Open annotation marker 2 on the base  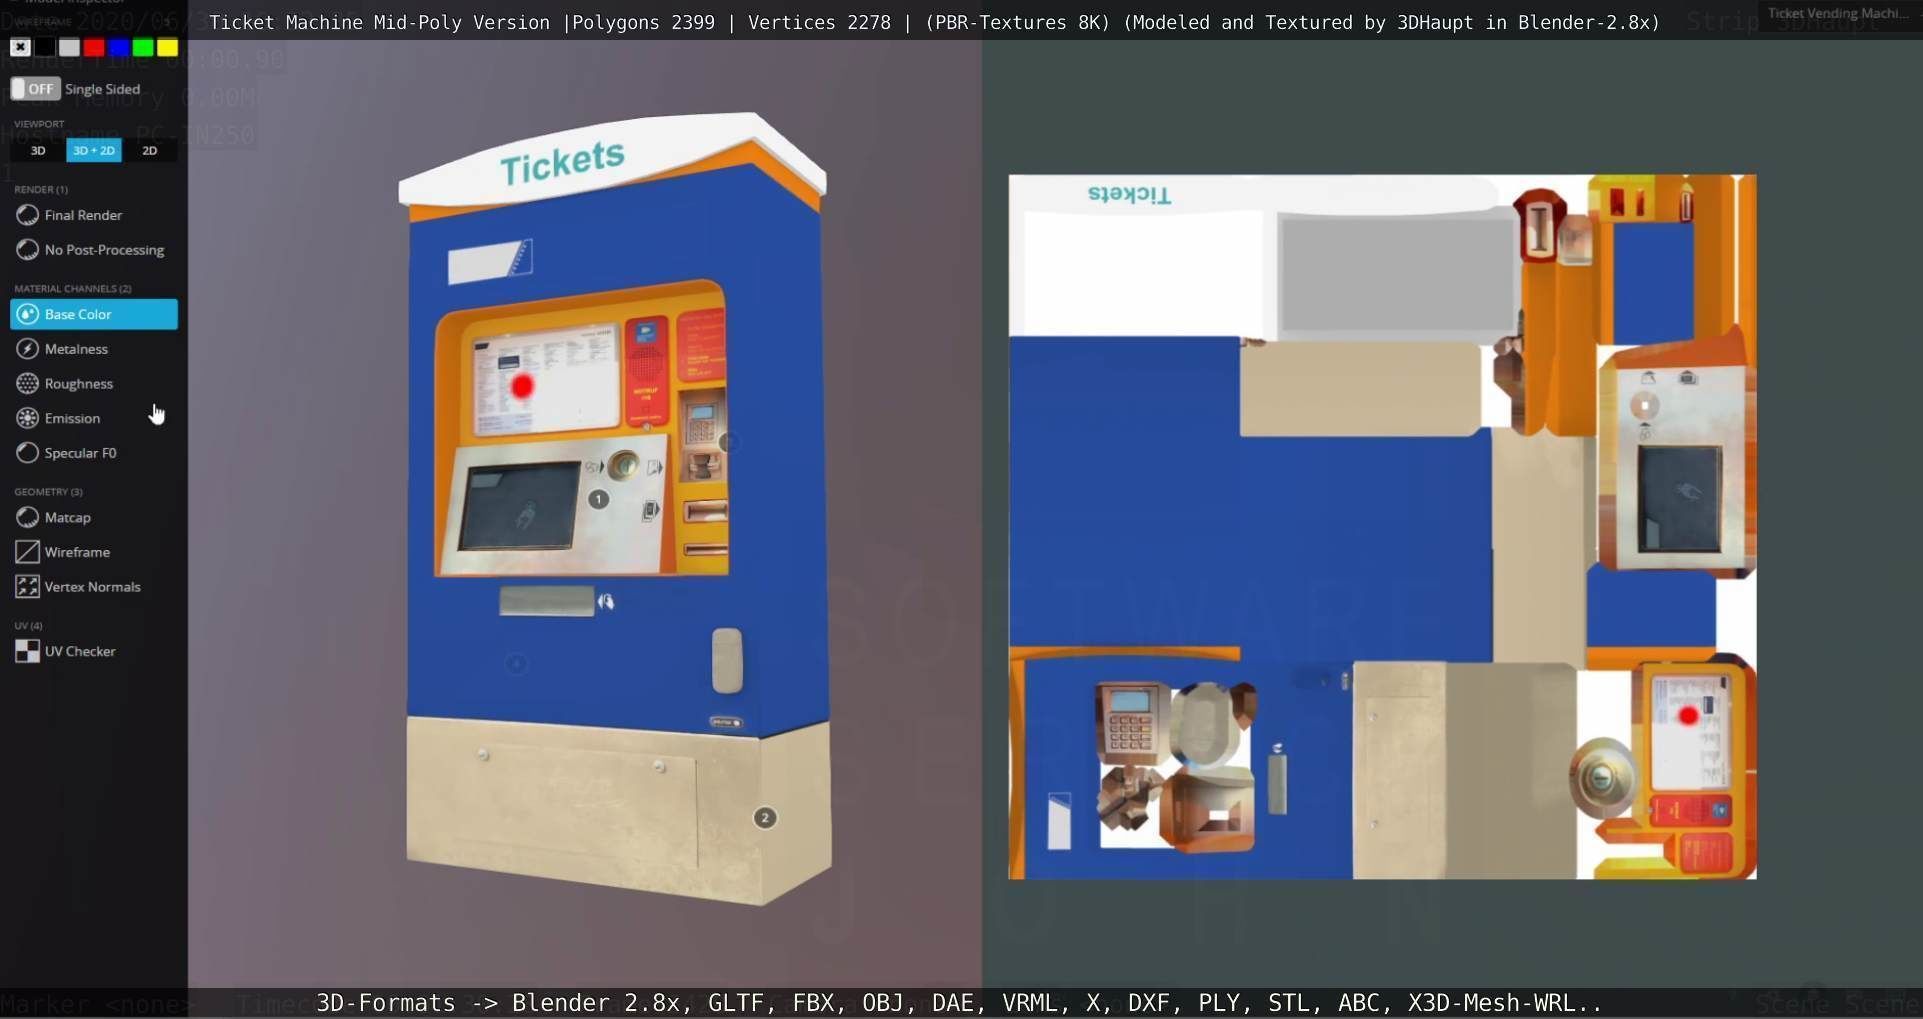[765, 818]
